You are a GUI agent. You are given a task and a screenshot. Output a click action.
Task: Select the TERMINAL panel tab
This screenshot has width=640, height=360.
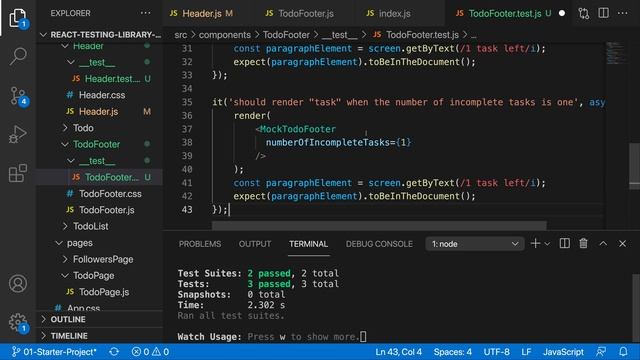[x=308, y=244]
